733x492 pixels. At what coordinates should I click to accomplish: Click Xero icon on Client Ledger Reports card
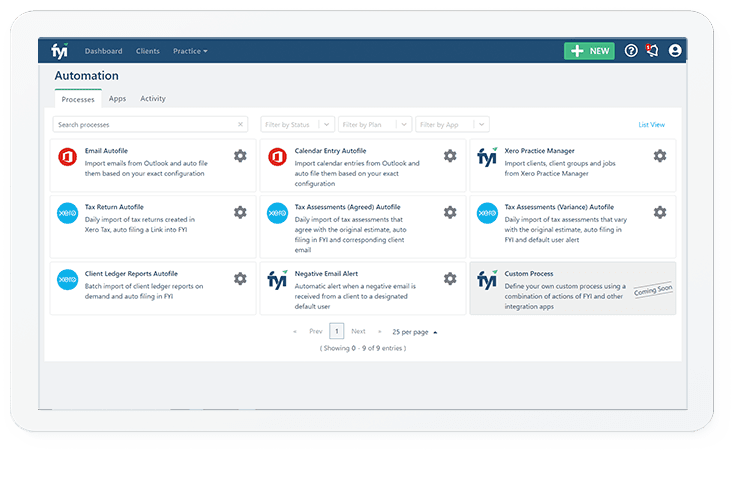tap(67, 280)
